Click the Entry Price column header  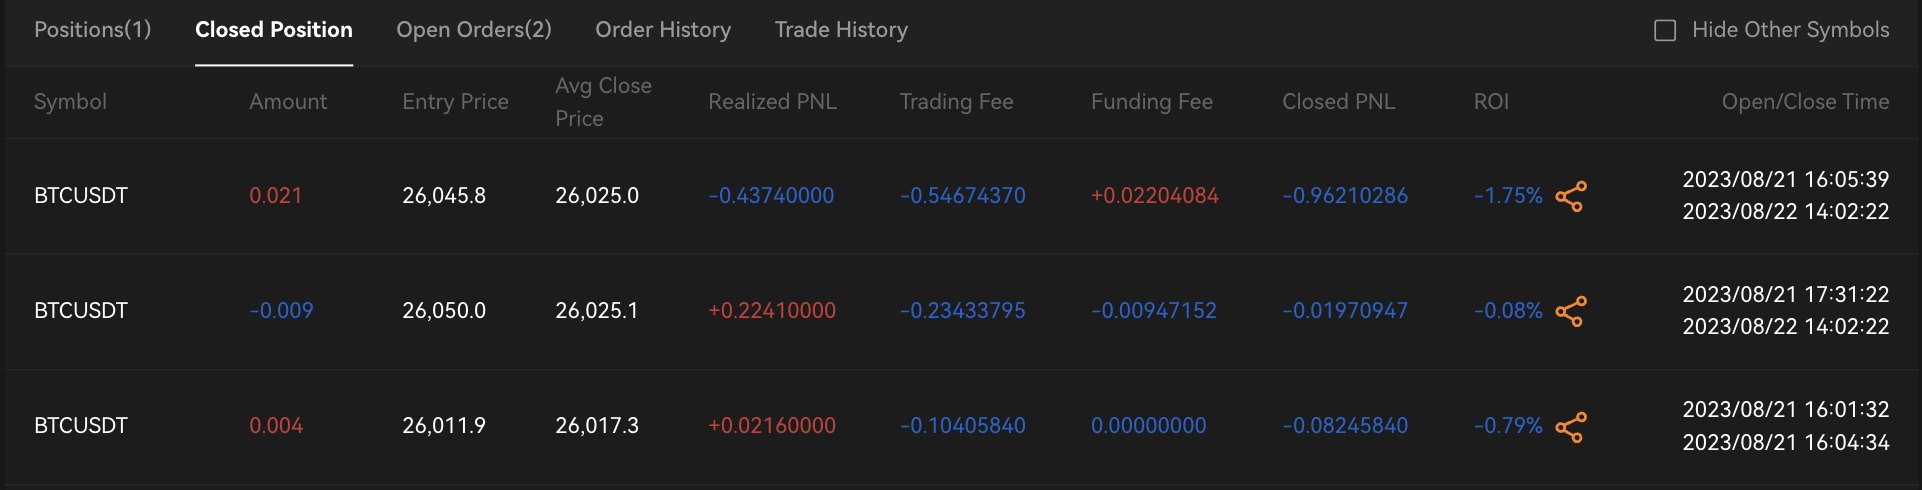[455, 102]
